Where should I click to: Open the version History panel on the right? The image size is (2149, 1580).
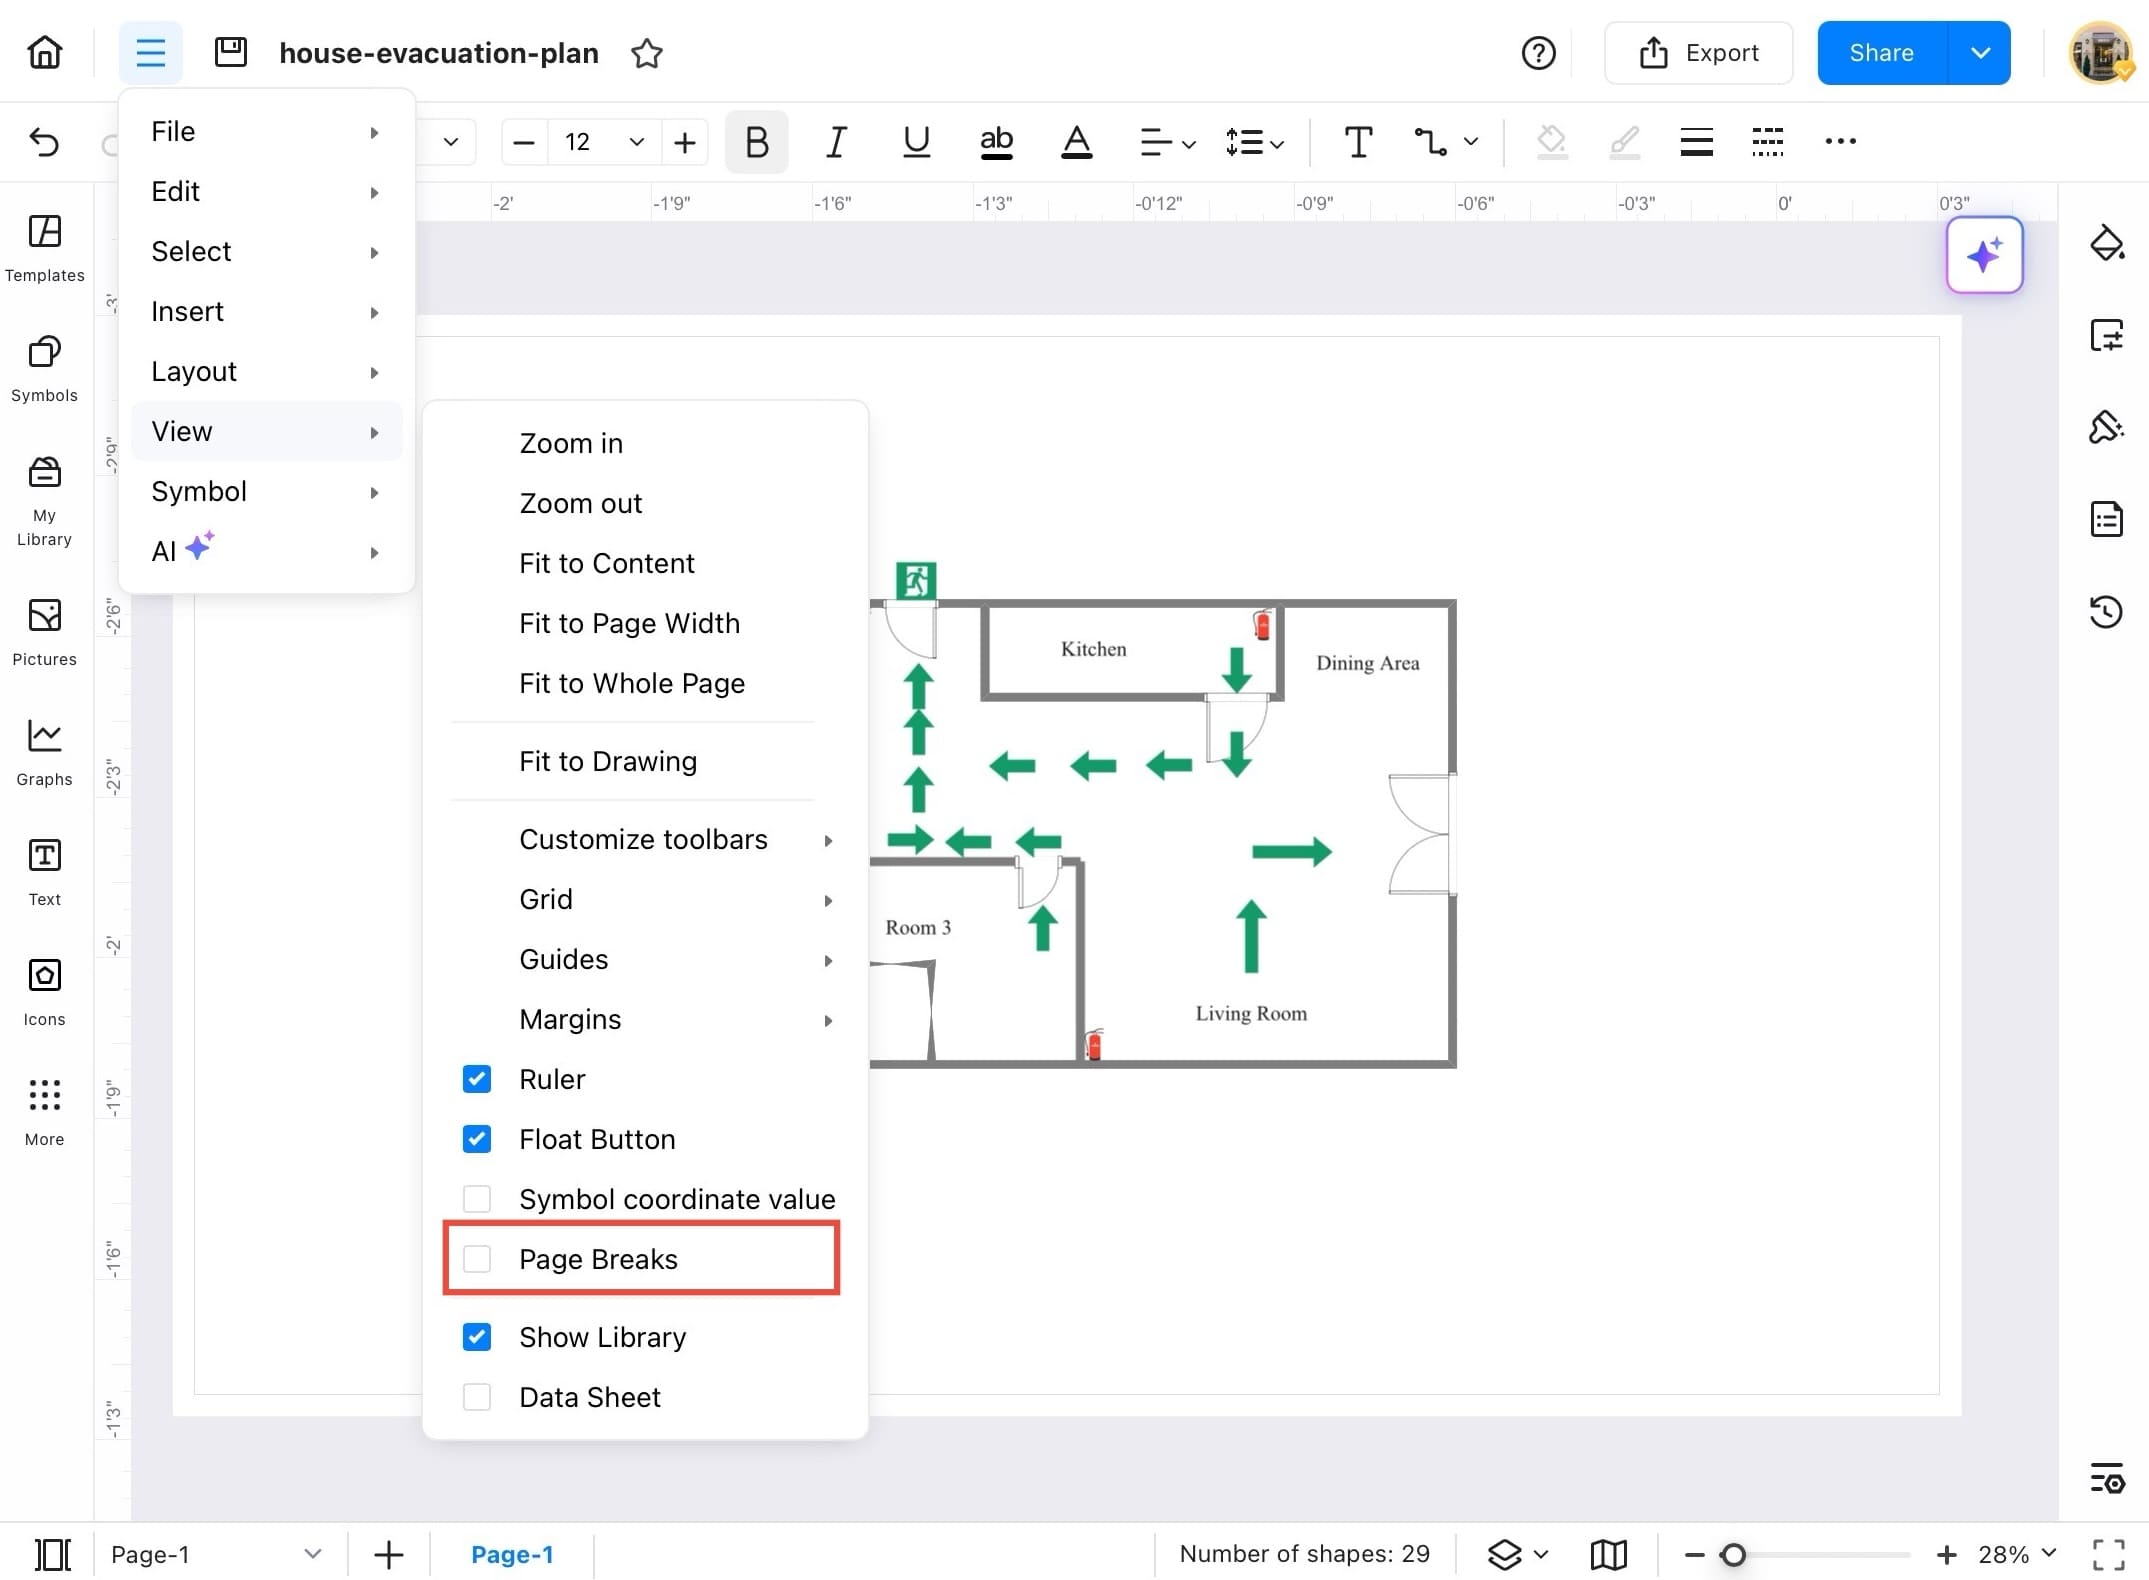point(2107,612)
